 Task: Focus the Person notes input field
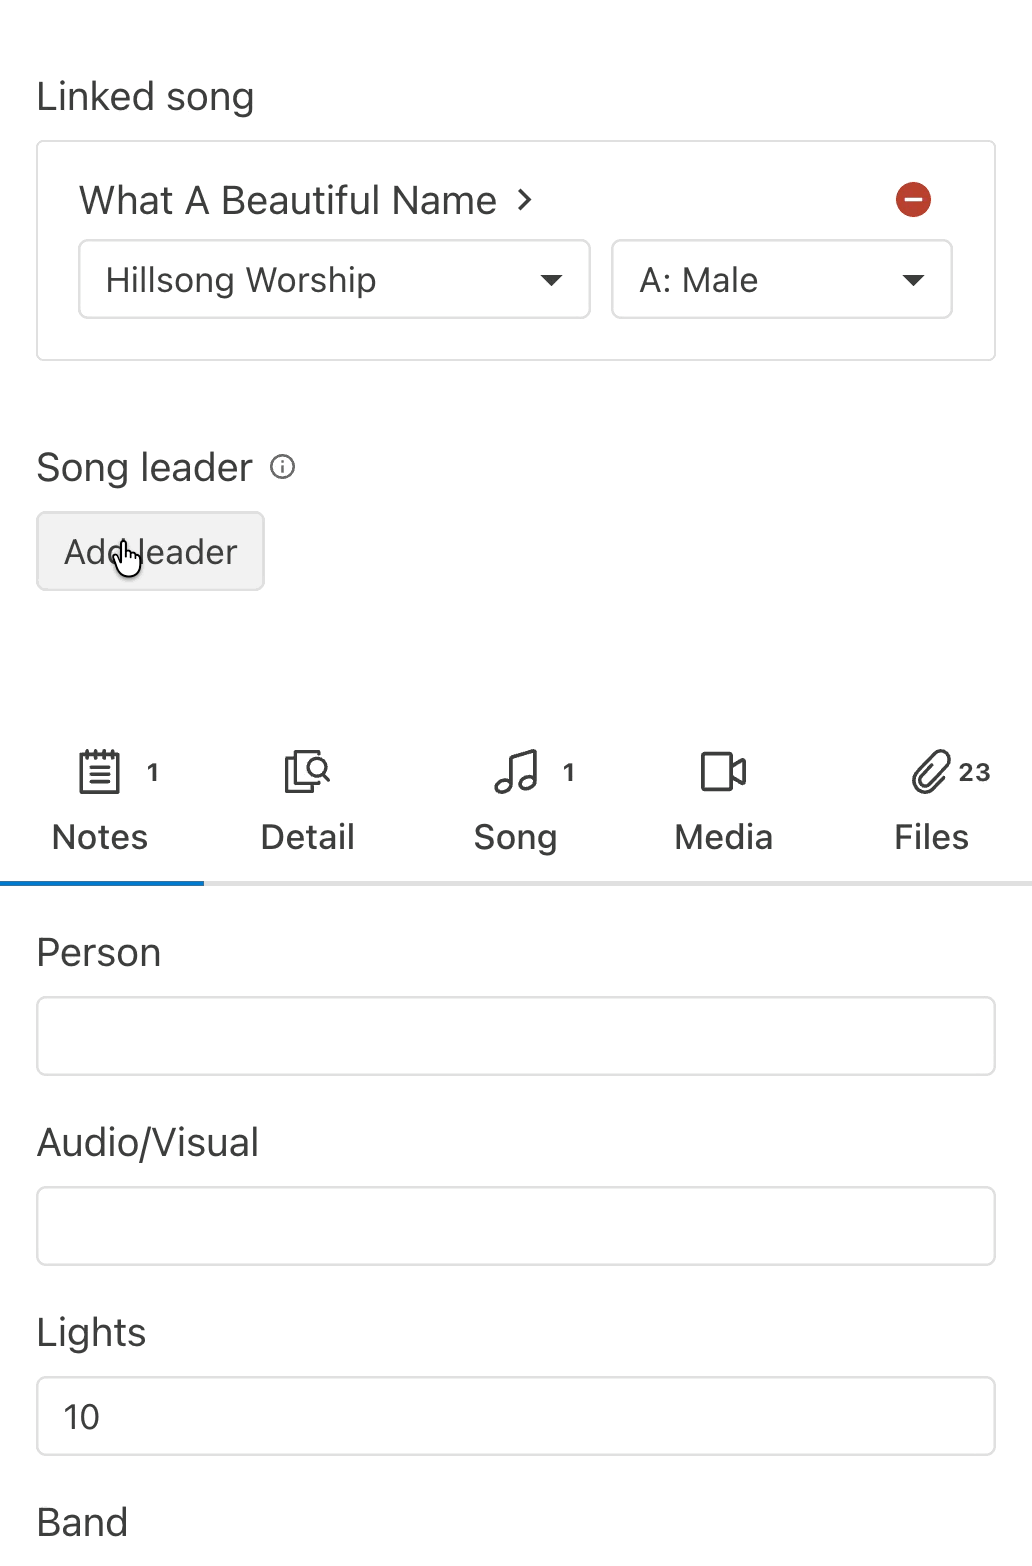[516, 1036]
